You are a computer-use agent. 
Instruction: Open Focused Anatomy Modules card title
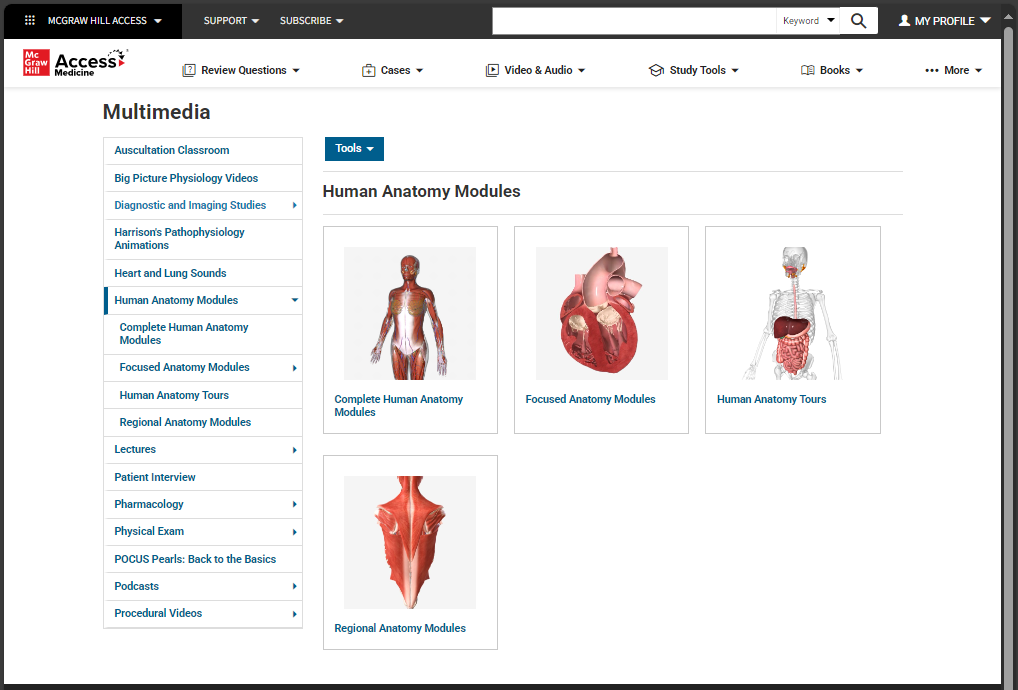(590, 399)
